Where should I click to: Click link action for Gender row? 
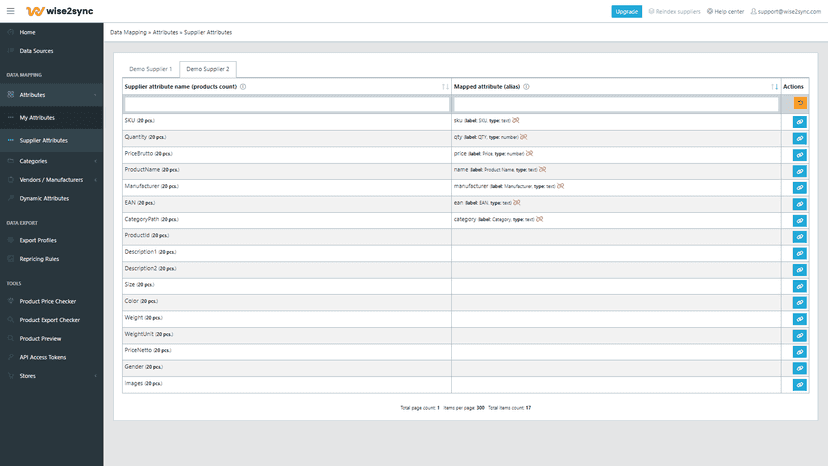point(799,368)
